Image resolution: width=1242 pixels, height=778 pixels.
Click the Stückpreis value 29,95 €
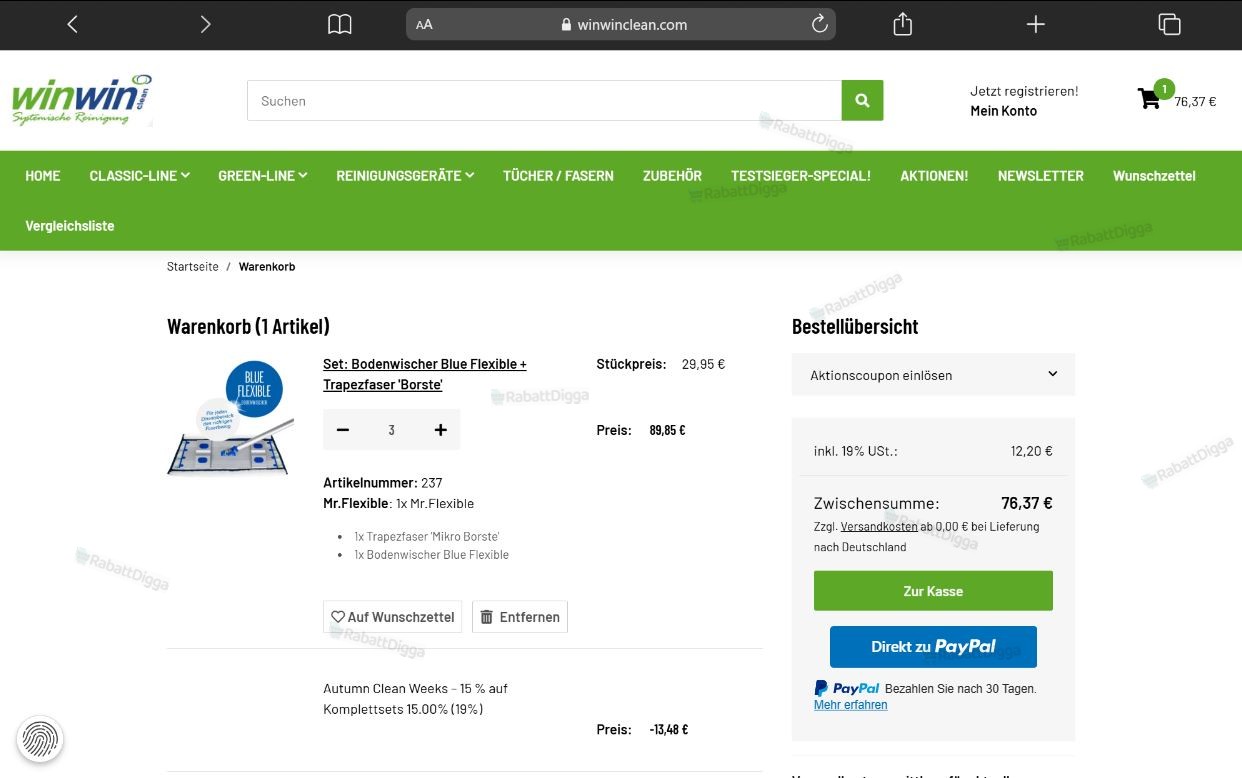(x=703, y=364)
